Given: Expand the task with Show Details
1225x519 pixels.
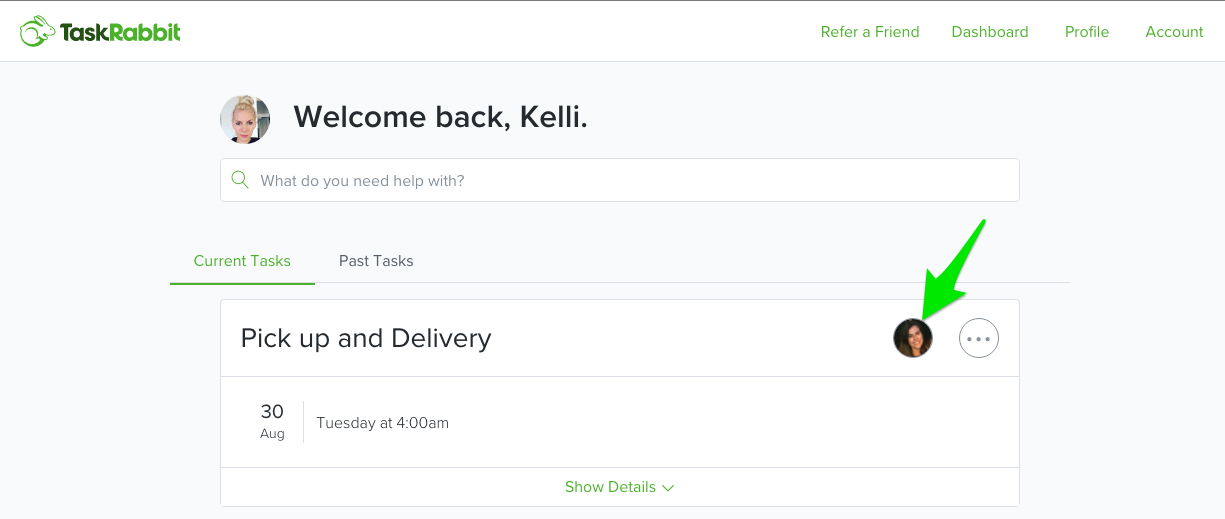Looking at the screenshot, I should coord(620,487).
